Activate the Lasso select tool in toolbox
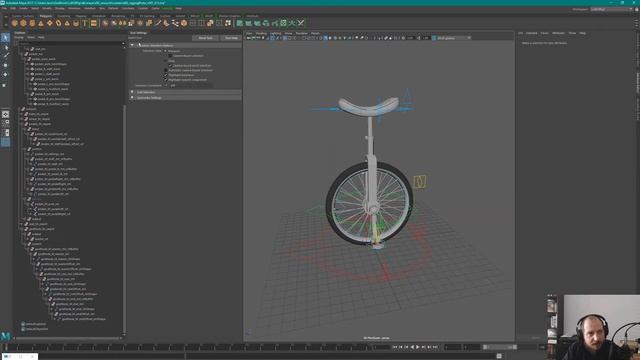The image size is (640, 360). [5, 47]
